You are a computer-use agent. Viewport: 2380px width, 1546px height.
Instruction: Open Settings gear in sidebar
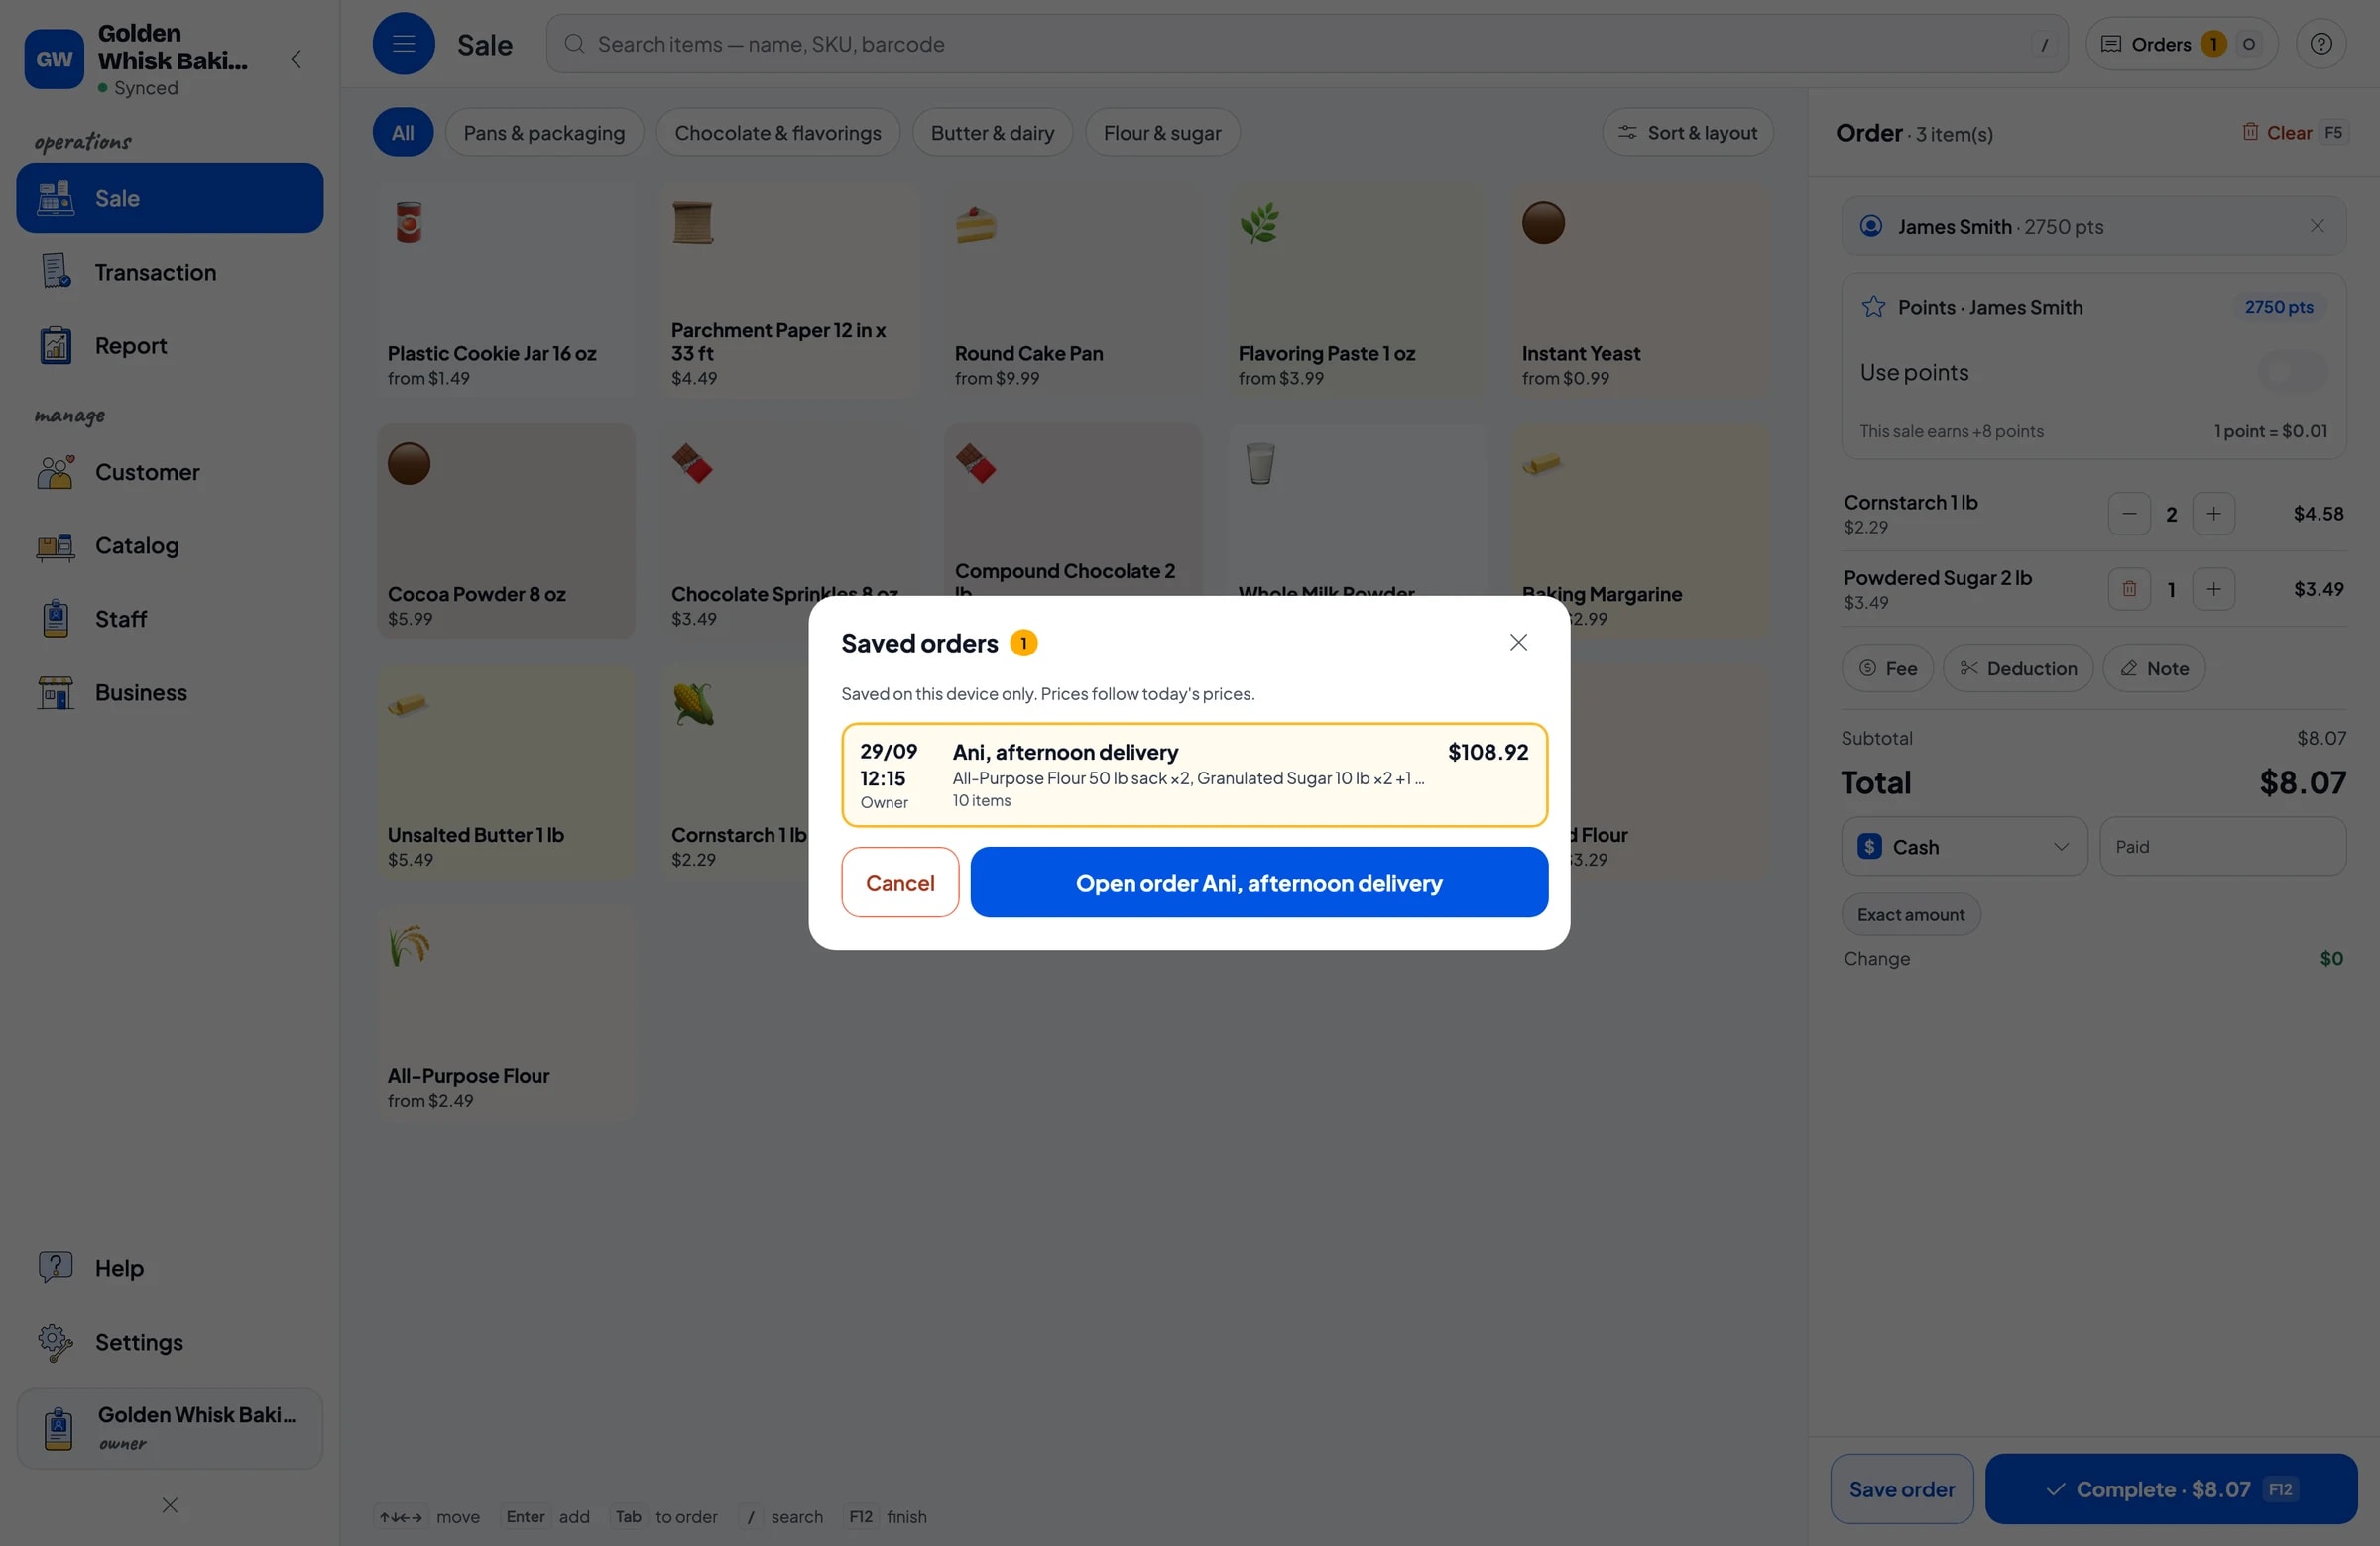coord(169,1341)
